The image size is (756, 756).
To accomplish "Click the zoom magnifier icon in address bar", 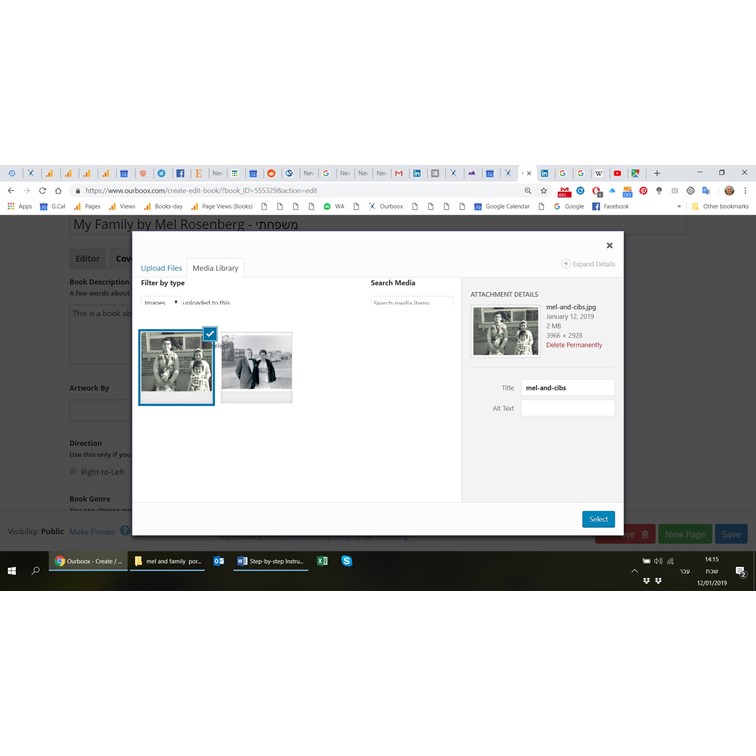I will [x=528, y=190].
